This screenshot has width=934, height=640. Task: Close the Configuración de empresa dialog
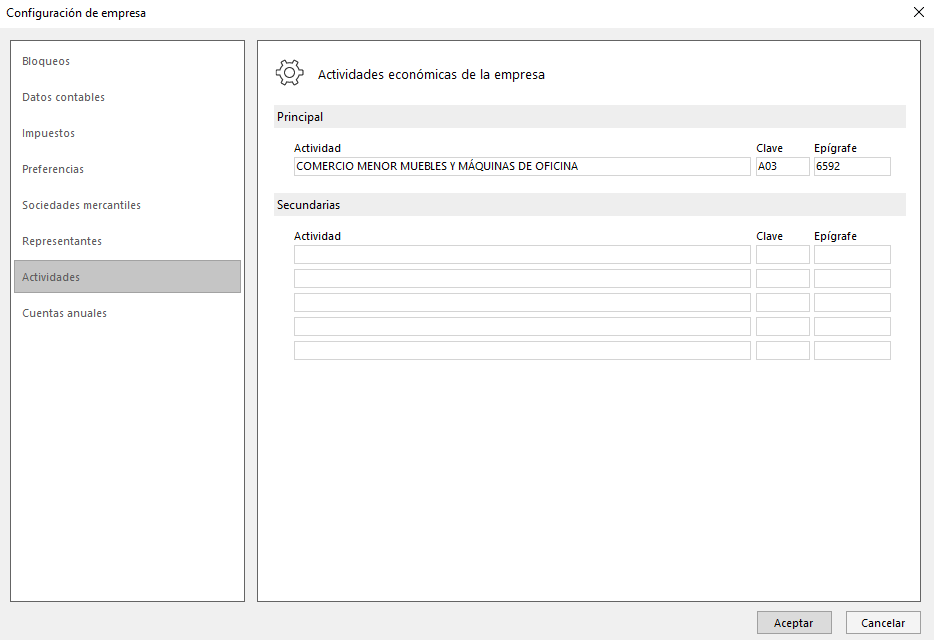tap(919, 13)
